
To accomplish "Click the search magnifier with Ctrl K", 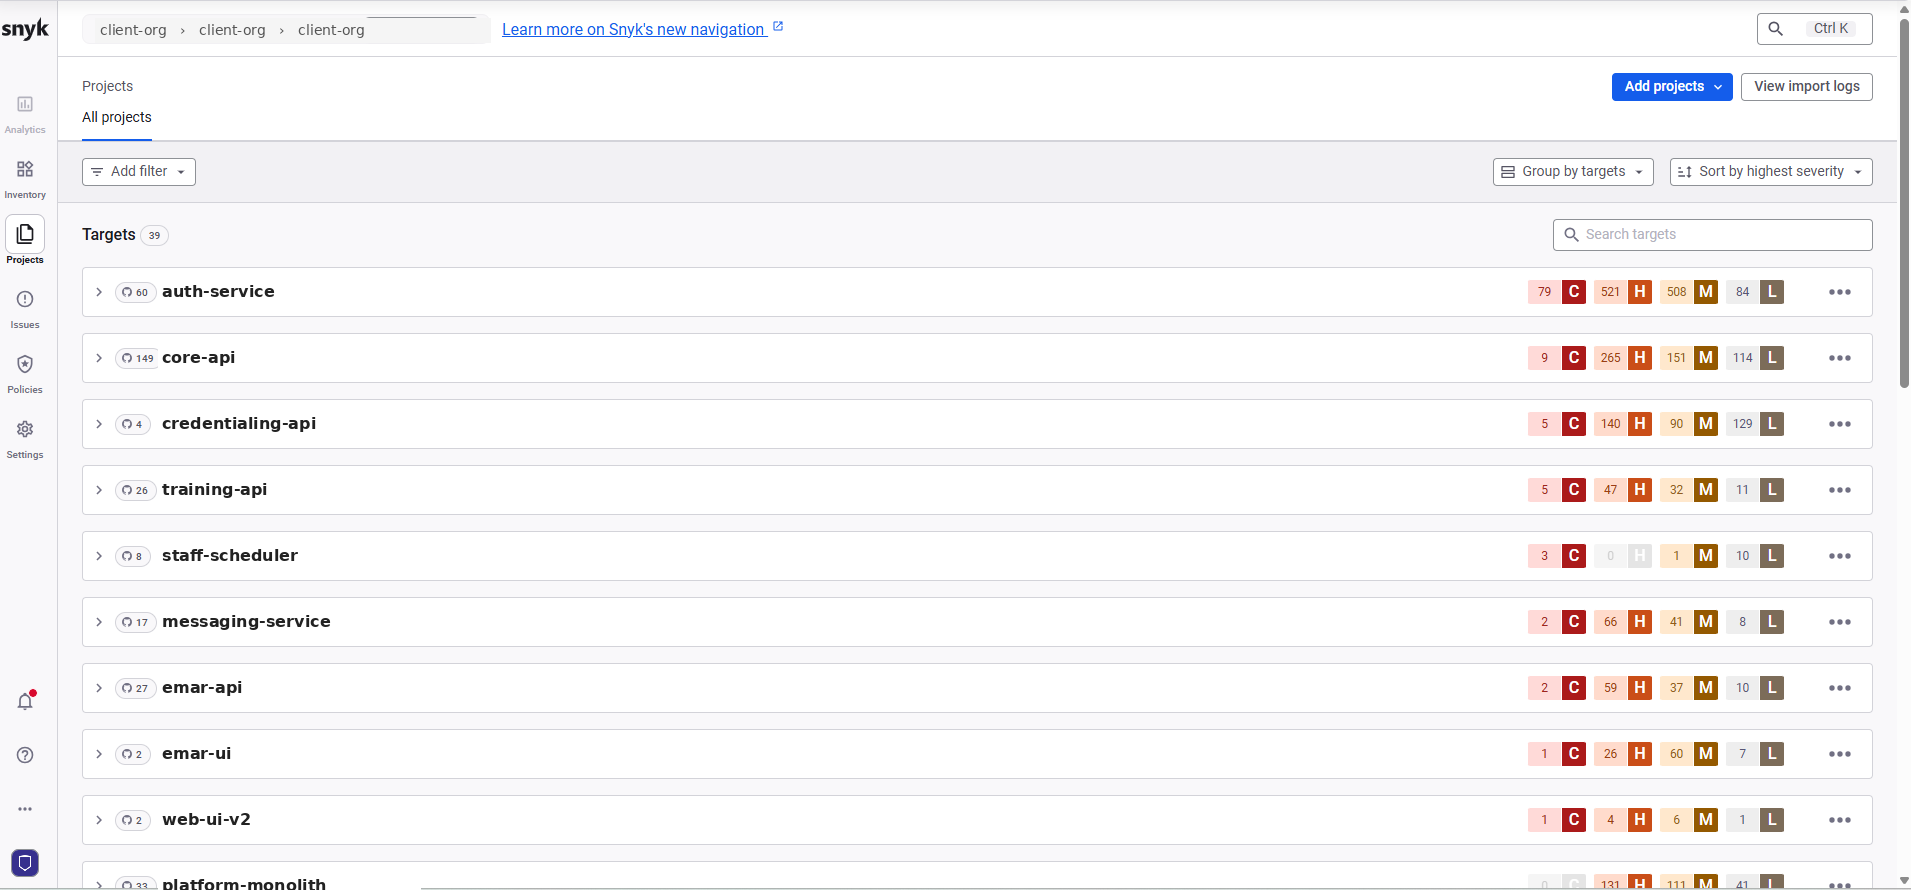I will tap(1814, 29).
